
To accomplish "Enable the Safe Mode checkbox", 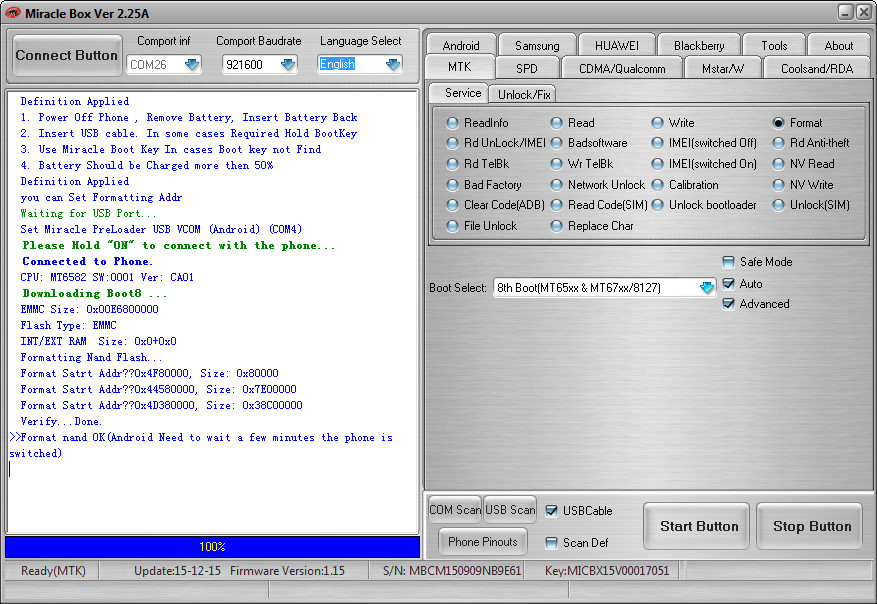I will [728, 262].
